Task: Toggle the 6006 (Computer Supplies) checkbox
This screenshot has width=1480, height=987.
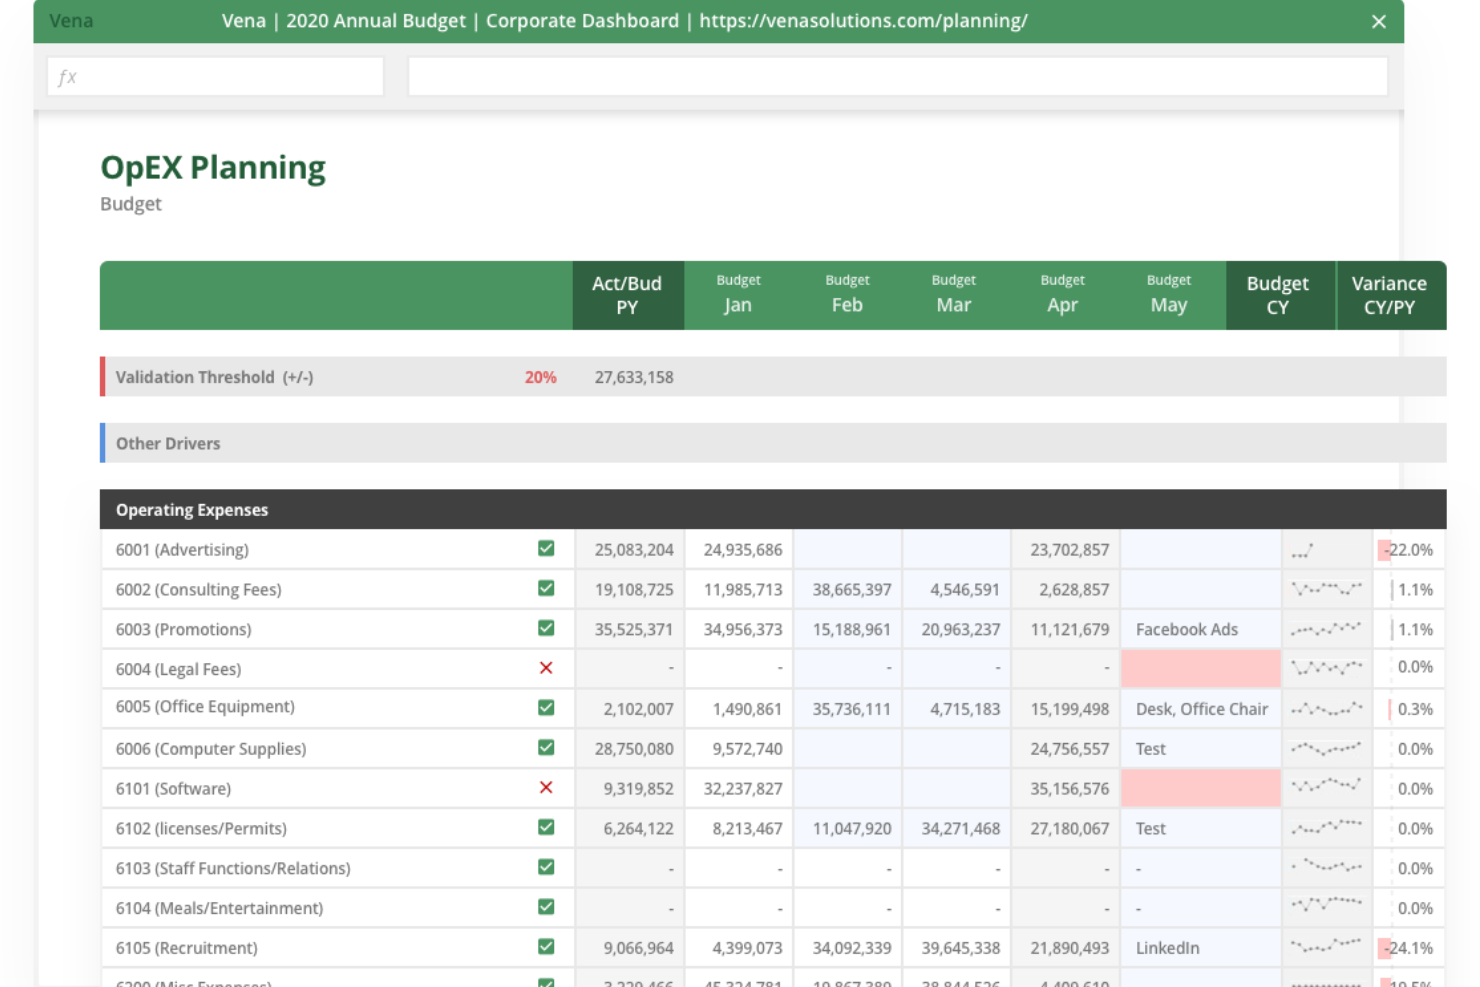Action: click(546, 747)
